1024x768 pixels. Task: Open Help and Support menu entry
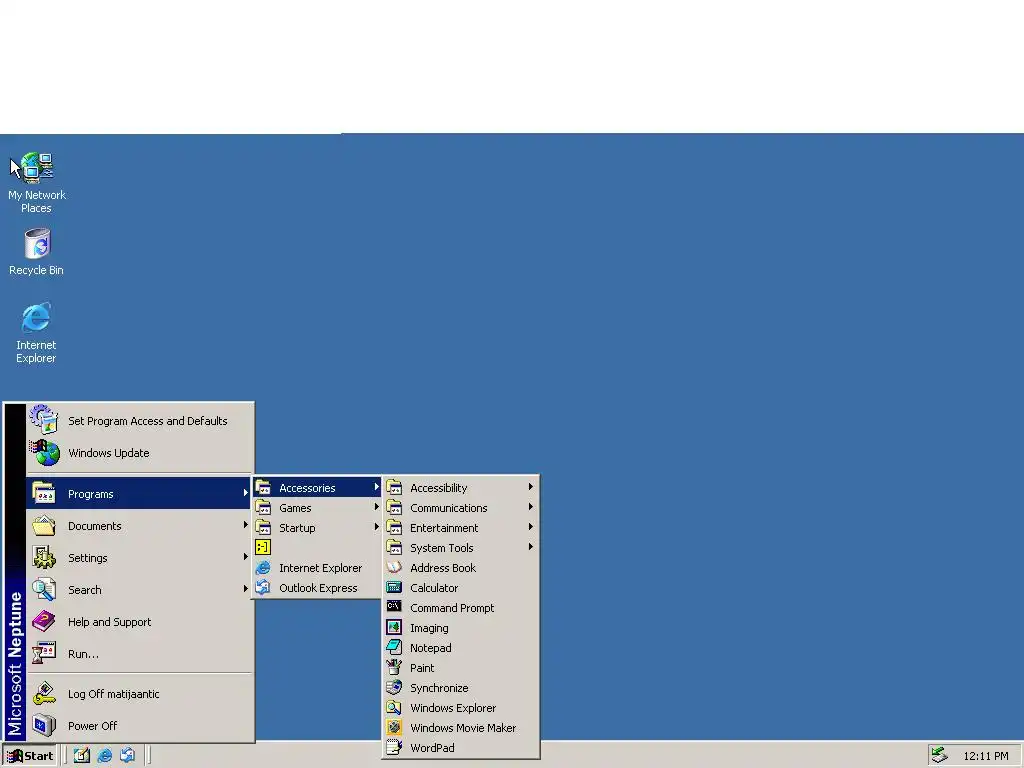(140, 622)
